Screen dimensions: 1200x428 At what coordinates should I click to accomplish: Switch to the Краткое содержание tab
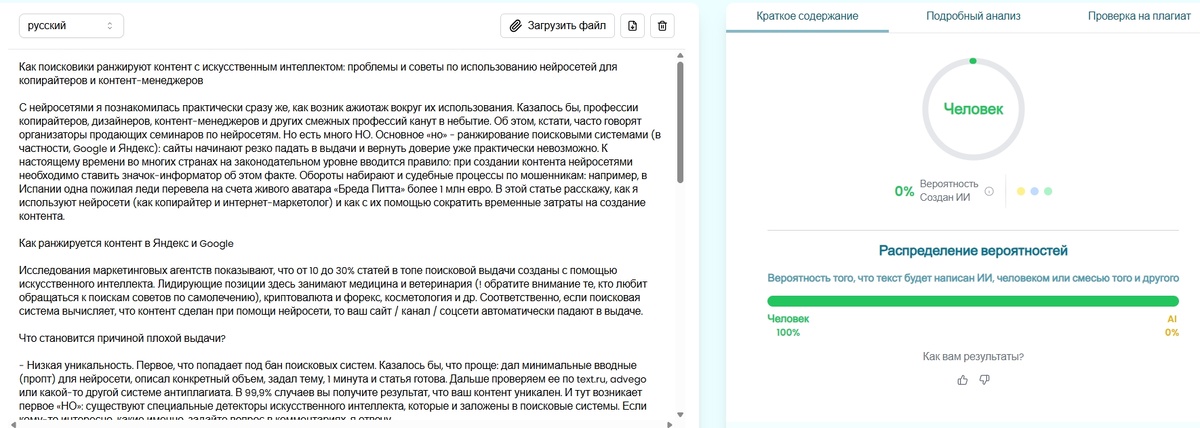pyautogui.click(x=807, y=16)
